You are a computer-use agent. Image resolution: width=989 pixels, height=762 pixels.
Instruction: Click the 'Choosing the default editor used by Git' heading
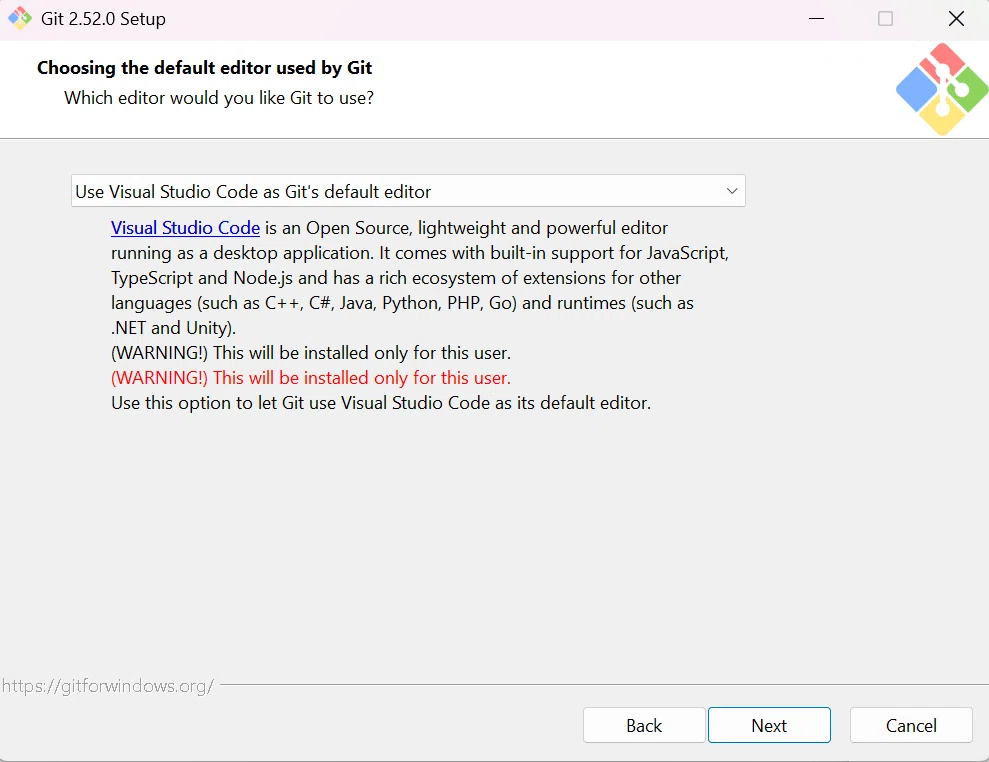pyautogui.click(x=204, y=67)
